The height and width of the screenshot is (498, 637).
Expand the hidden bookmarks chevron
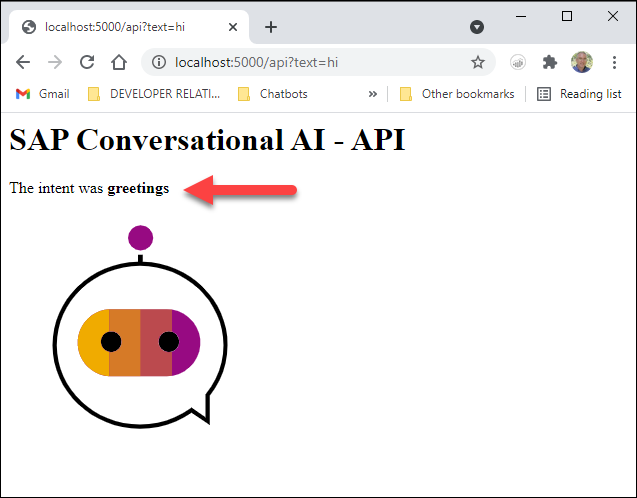pyautogui.click(x=373, y=94)
